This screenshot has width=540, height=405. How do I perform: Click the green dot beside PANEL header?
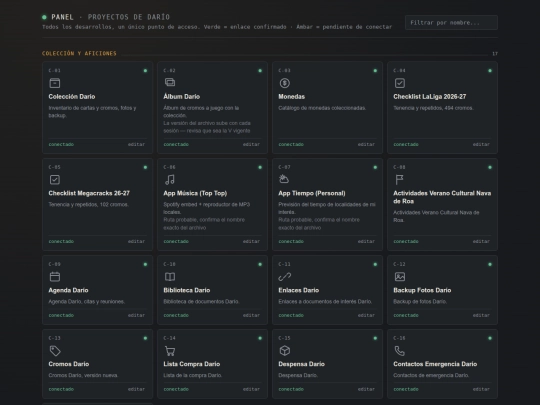(x=44, y=17)
